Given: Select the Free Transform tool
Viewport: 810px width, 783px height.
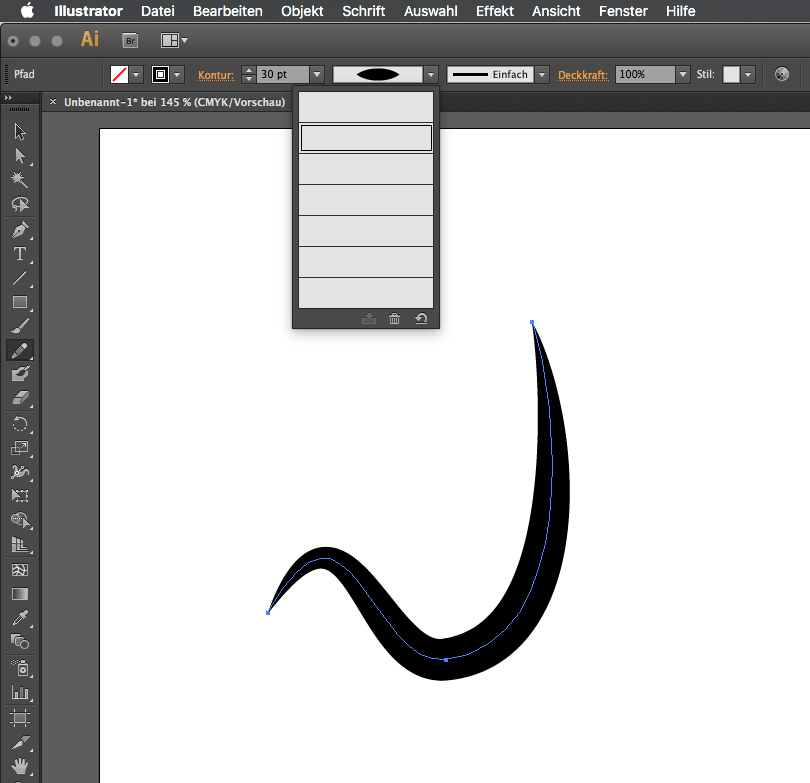Looking at the screenshot, I should click(x=20, y=495).
